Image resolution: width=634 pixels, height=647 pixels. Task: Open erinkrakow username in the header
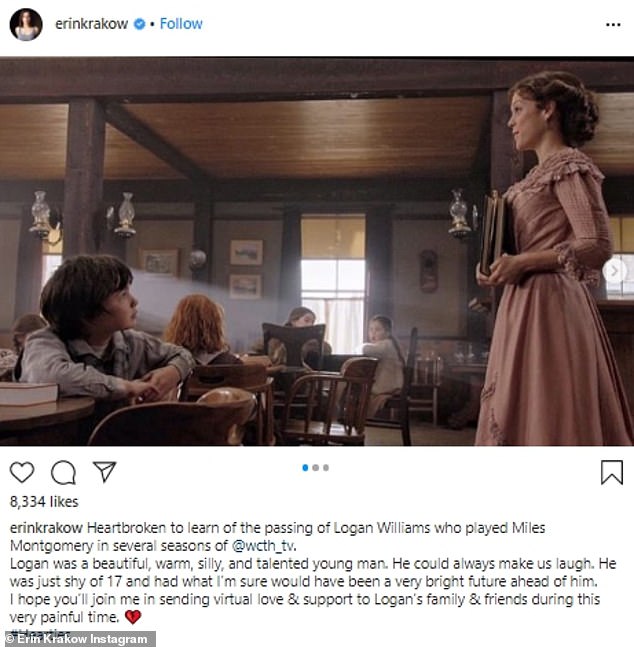point(92,24)
